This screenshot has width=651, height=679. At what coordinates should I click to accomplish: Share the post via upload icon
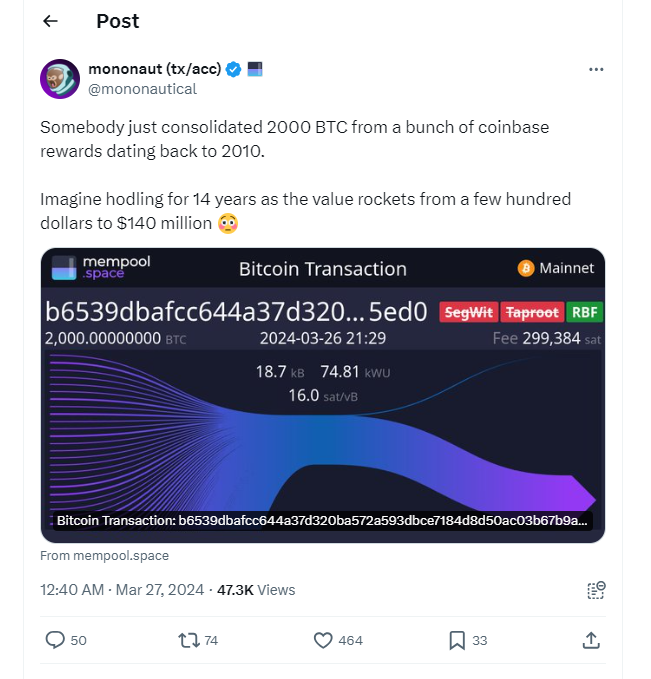coord(591,640)
